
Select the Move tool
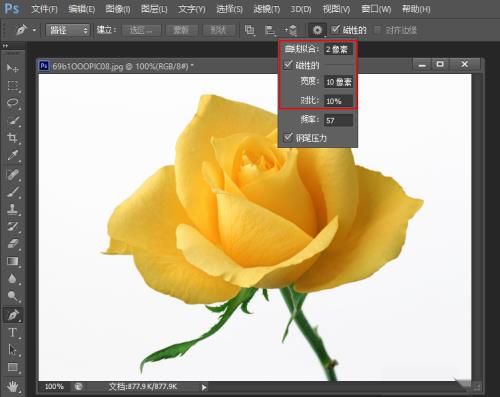point(13,68)
